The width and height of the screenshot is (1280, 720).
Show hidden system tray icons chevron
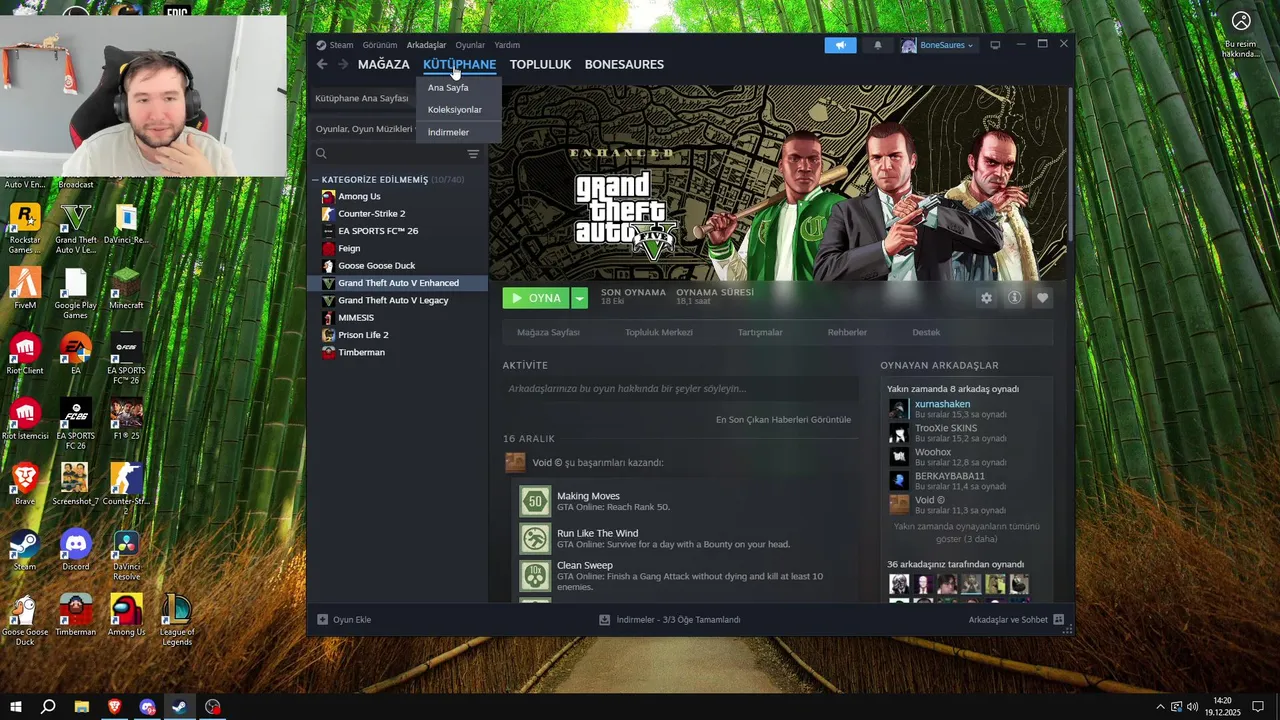tap(1160, 707)
